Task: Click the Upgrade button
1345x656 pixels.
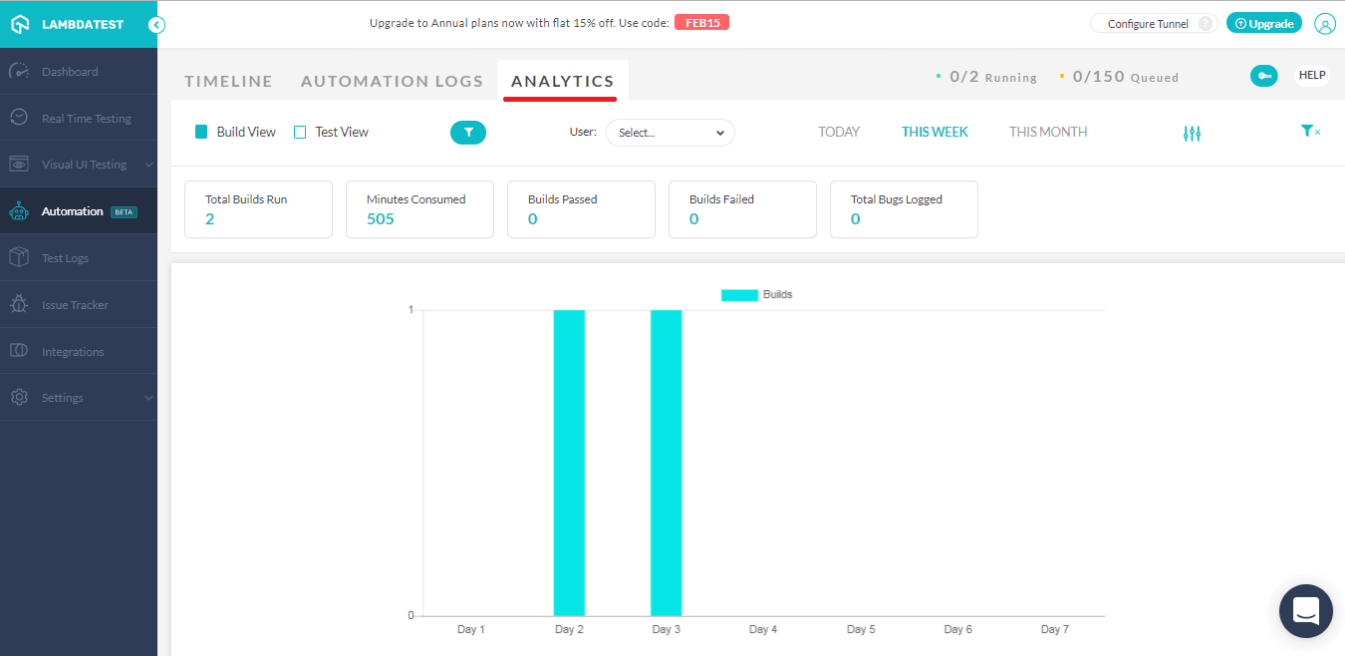Action: [x=1264, y=22]
